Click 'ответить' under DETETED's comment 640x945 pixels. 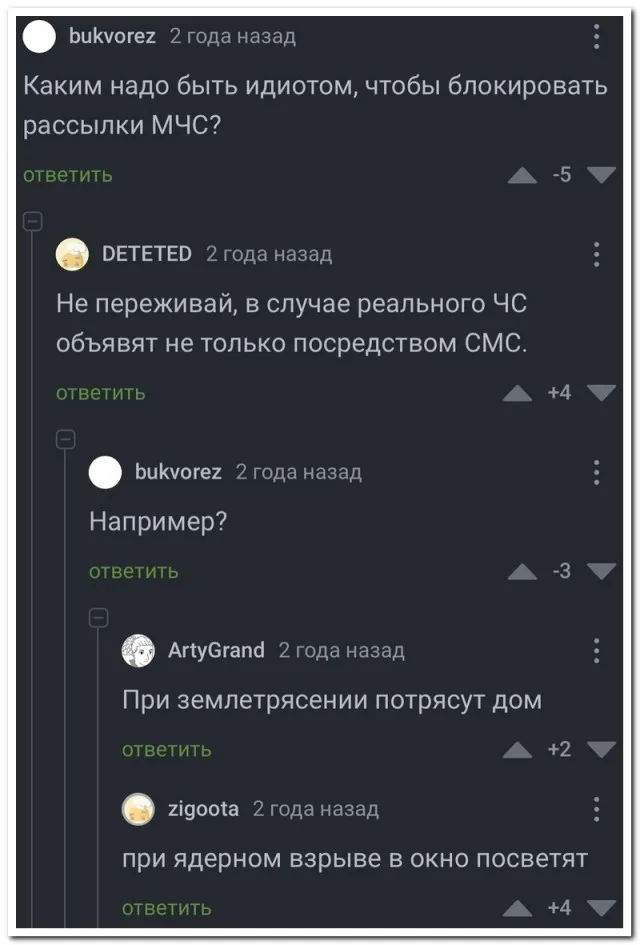tap(101, 393)
